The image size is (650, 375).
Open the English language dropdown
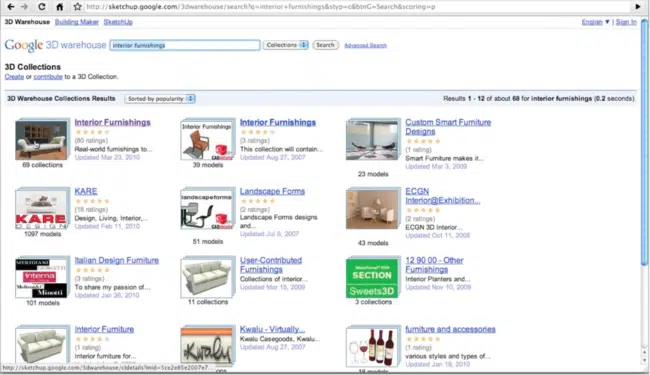(595, 22)
